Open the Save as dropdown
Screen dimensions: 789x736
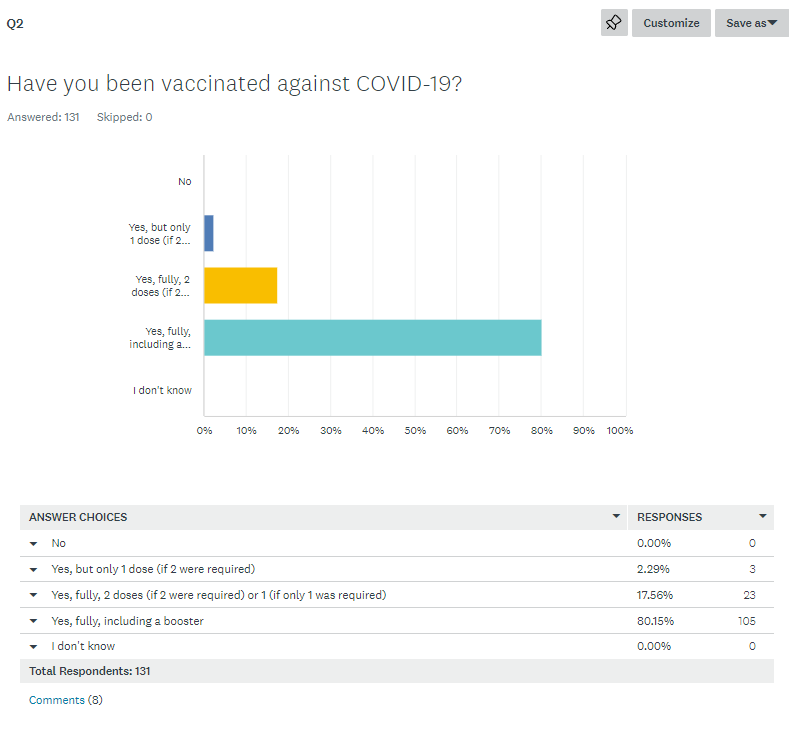click(x=751, y=23)
